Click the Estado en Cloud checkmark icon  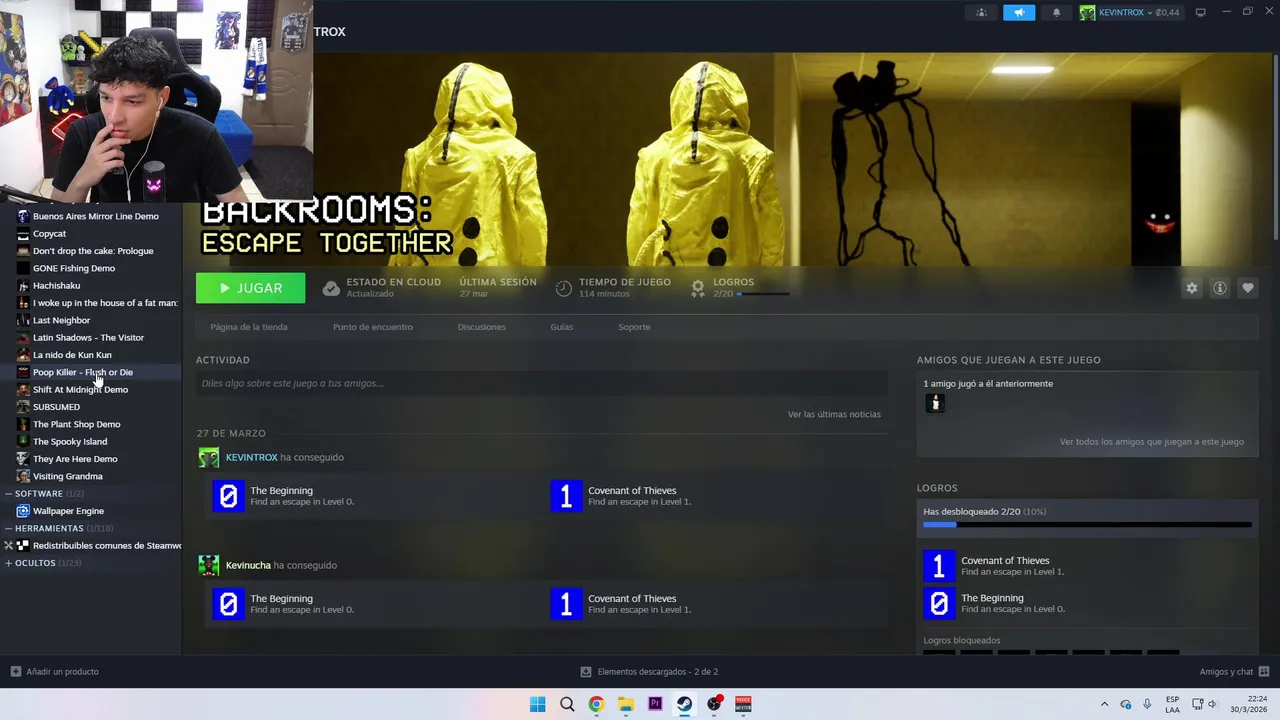coord(331,288)
